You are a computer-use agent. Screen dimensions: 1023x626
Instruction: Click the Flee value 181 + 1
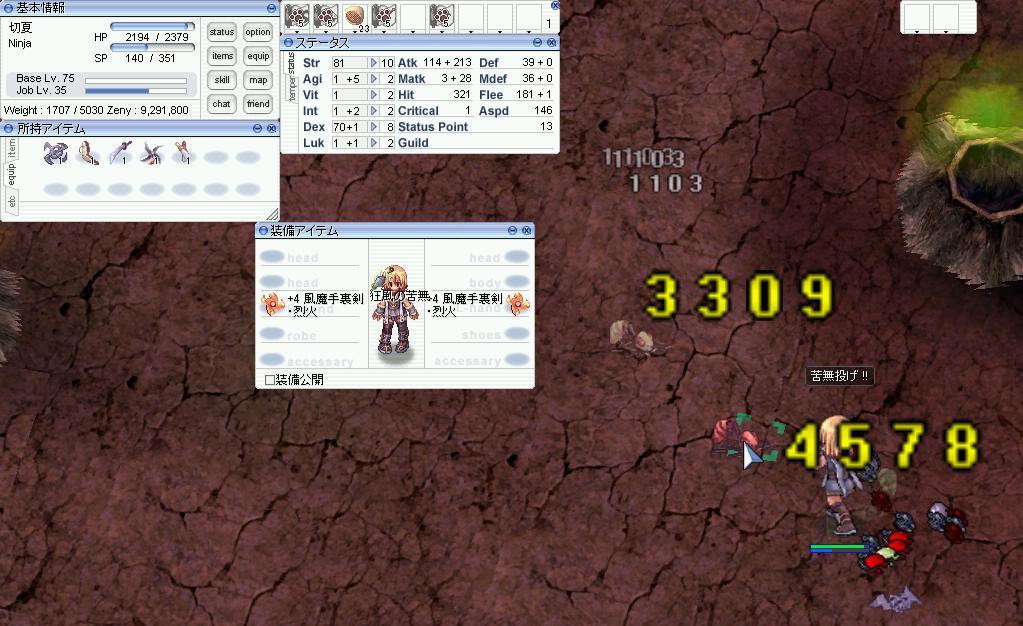[534, 95]
